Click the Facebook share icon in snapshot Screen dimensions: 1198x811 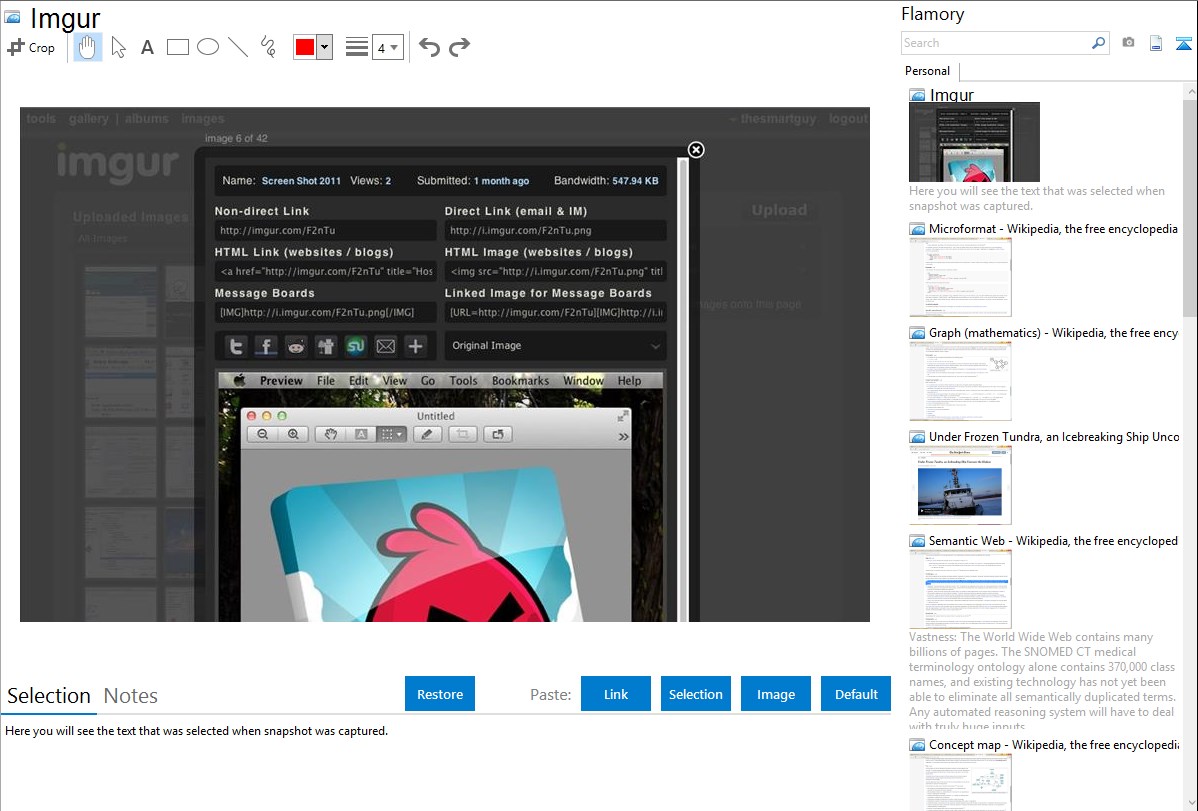[266, 346]
